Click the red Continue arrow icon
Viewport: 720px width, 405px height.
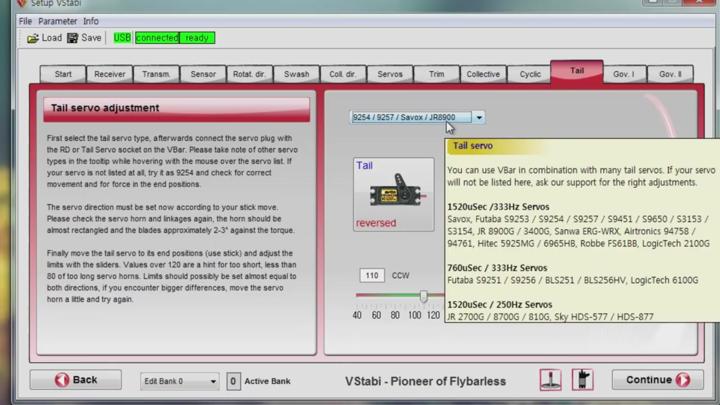tap(683, 380)
